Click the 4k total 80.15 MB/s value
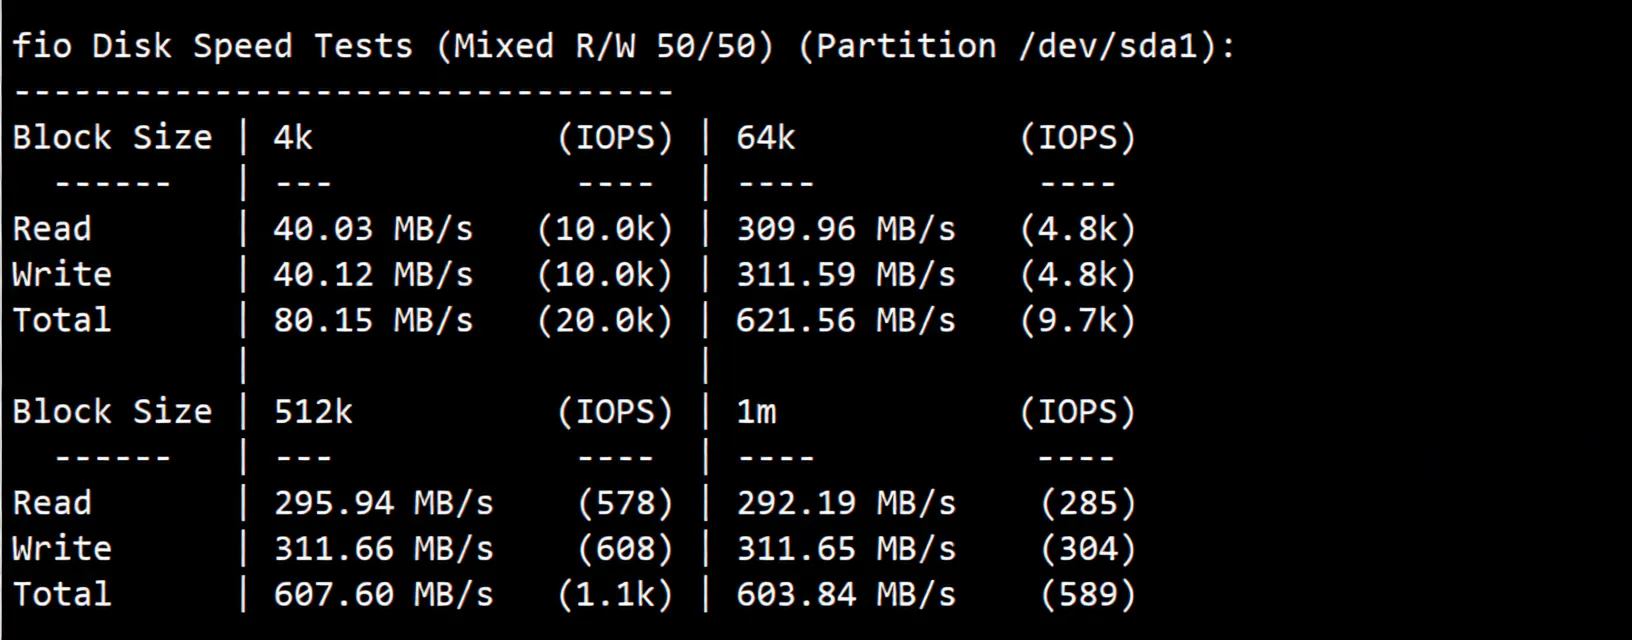 373,320
